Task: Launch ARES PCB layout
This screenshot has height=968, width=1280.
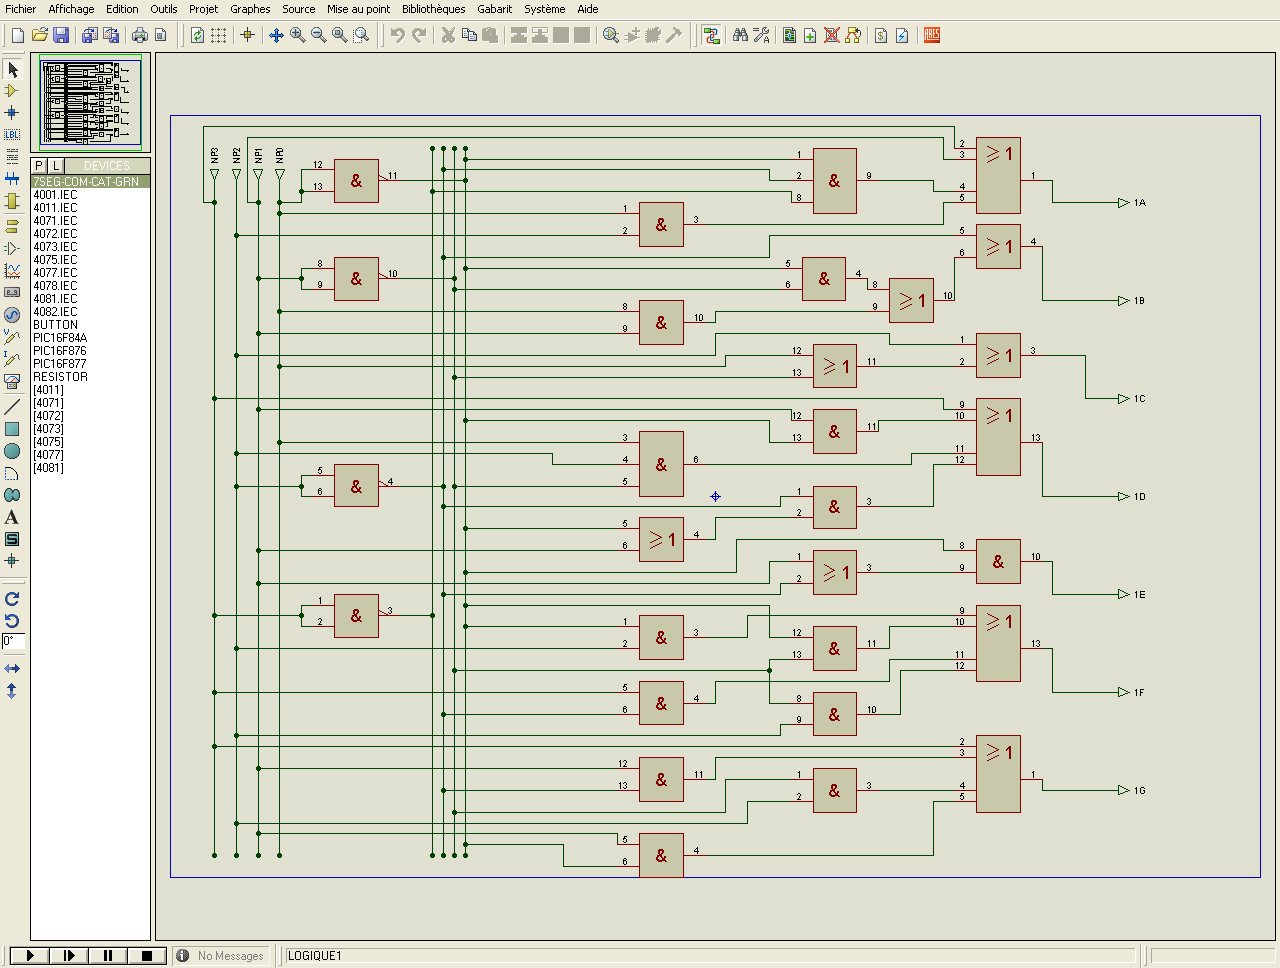Action: [x=932, y=35]
